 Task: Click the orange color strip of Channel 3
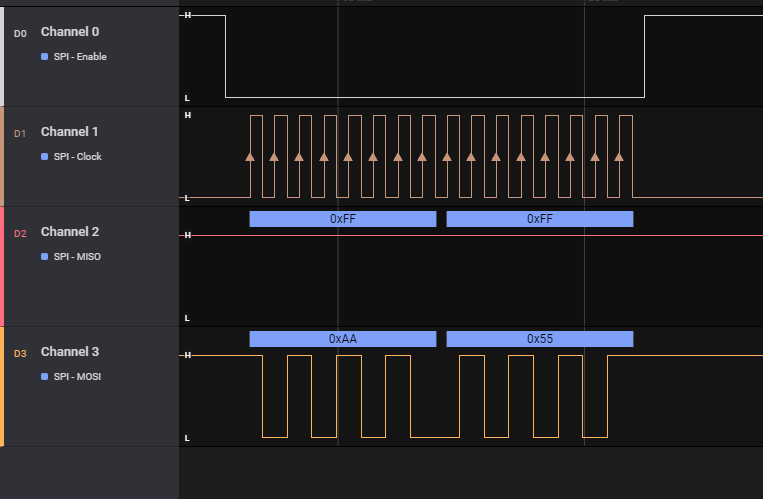point(2,386)
